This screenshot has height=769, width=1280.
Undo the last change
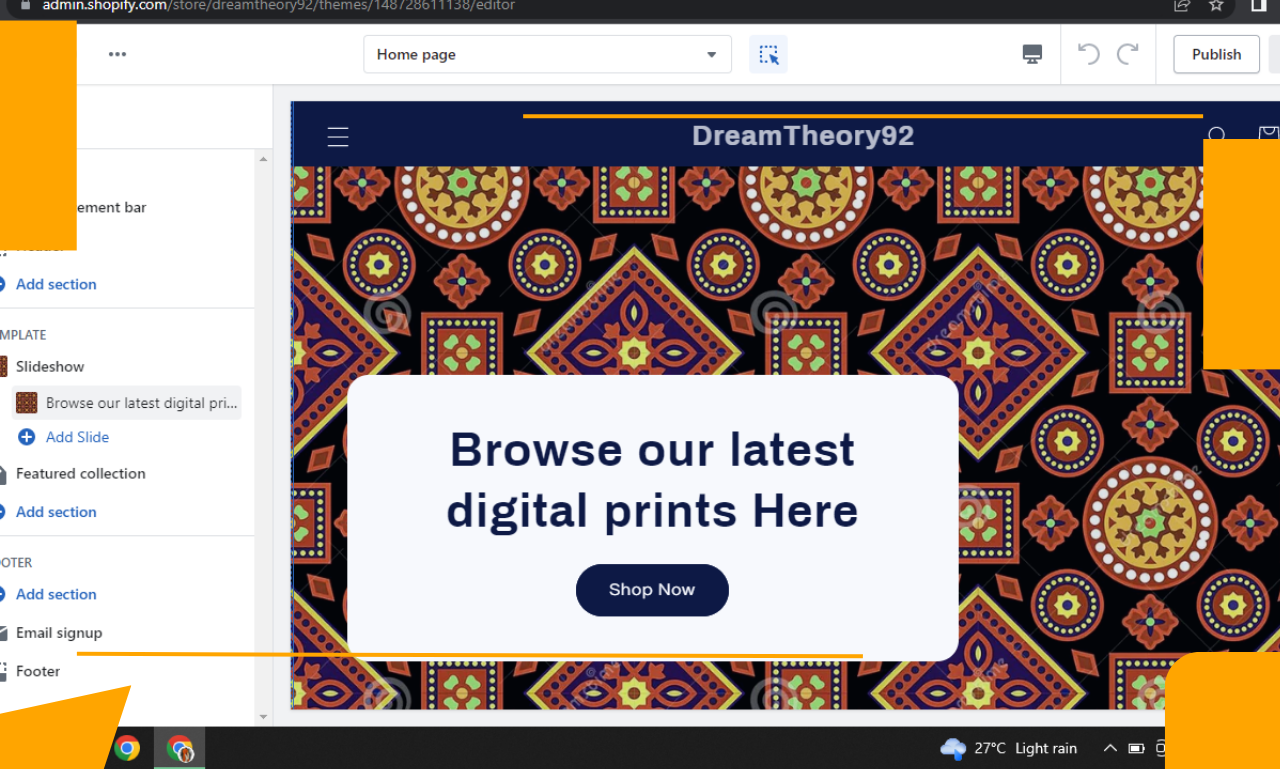(1087, 54)
